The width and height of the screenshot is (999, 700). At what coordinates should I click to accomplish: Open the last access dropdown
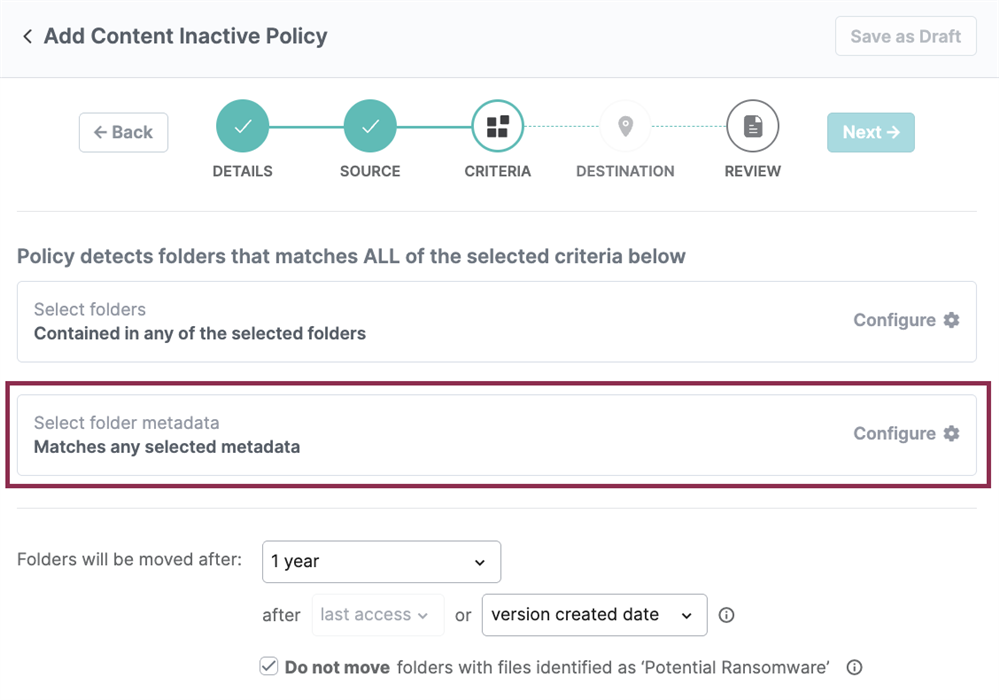pos(377,615)
